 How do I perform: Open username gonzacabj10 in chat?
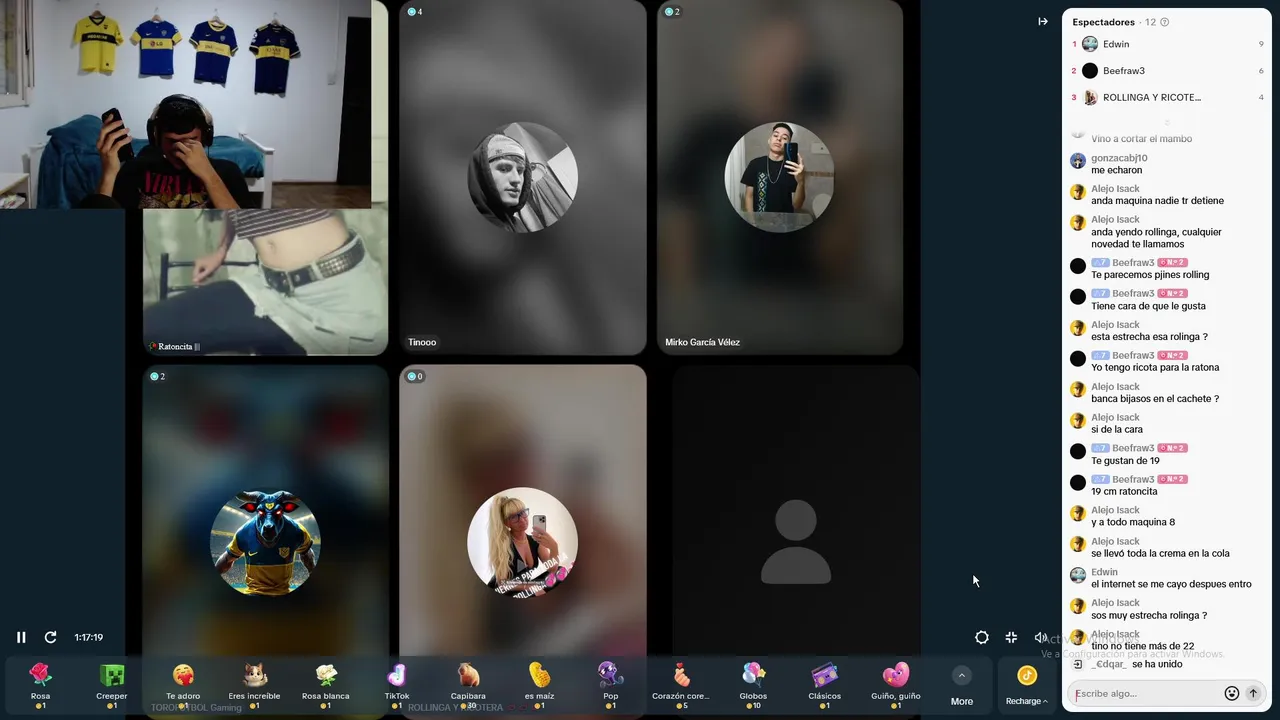(1119, 158)
